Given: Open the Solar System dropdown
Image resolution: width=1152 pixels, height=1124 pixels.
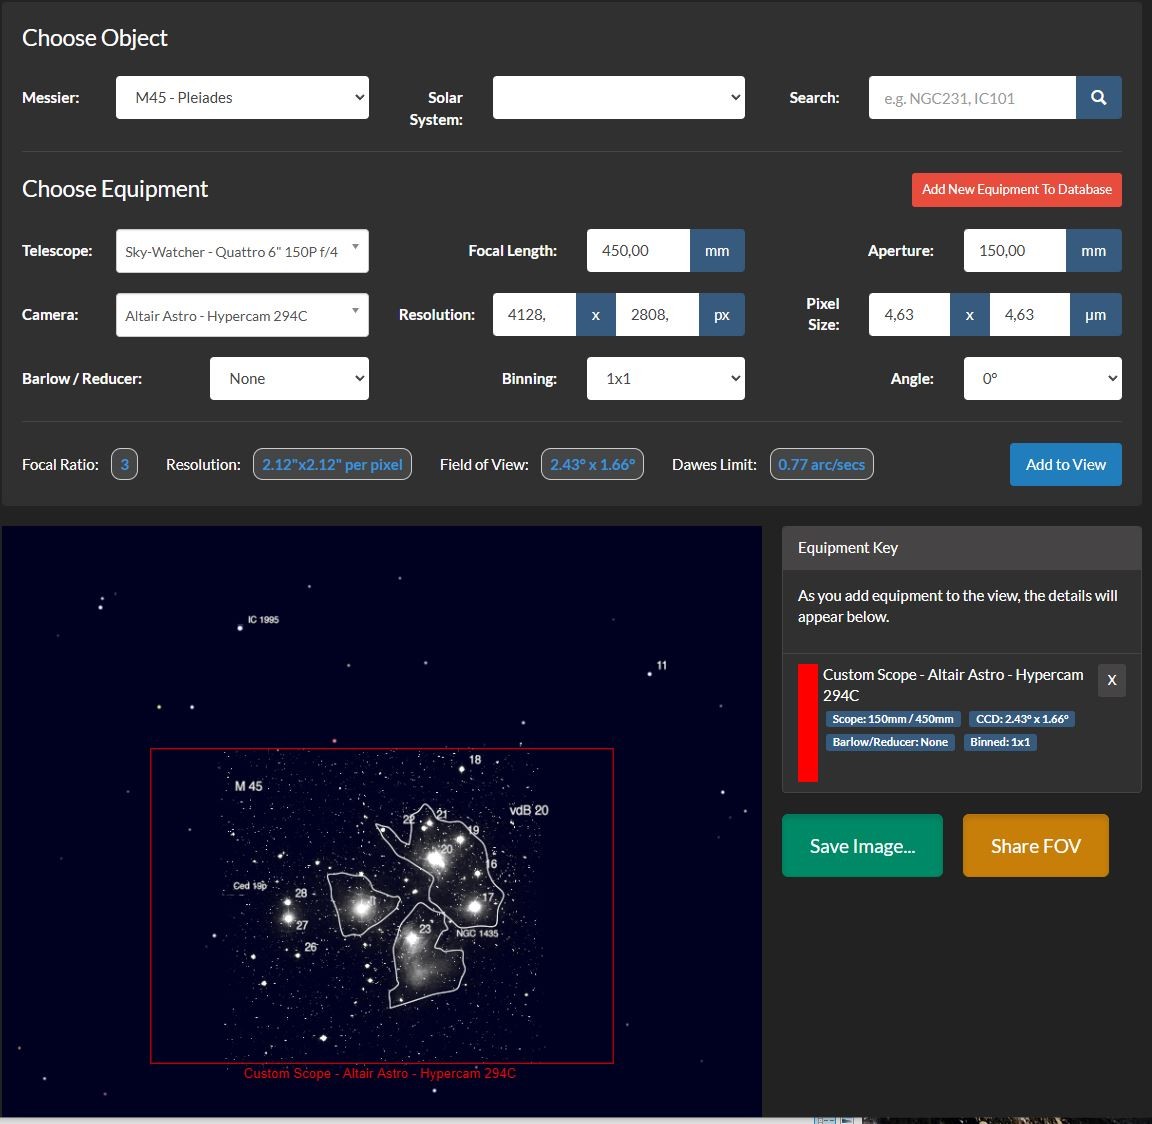Looking at the screenshot, I should (x=619, y=98).
